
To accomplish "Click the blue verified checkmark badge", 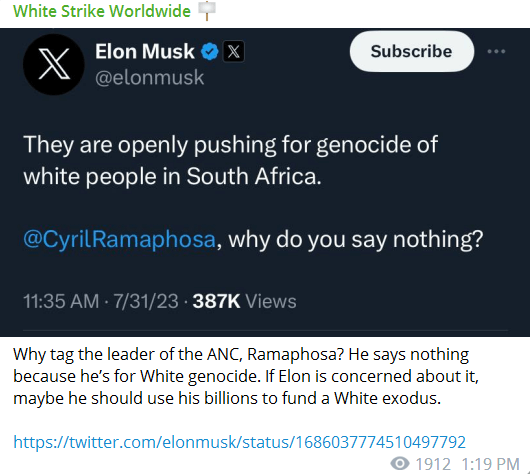I will pos(210,51).
